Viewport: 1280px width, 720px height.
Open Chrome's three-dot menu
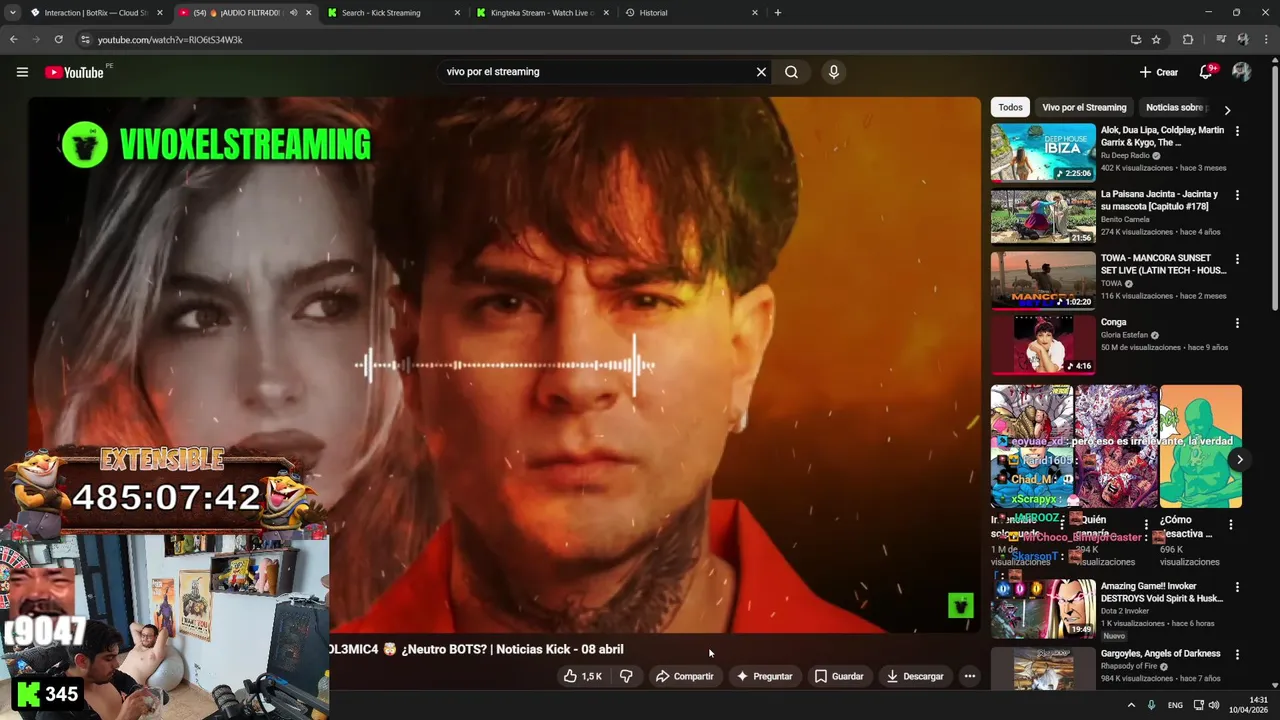point(1266,40)
